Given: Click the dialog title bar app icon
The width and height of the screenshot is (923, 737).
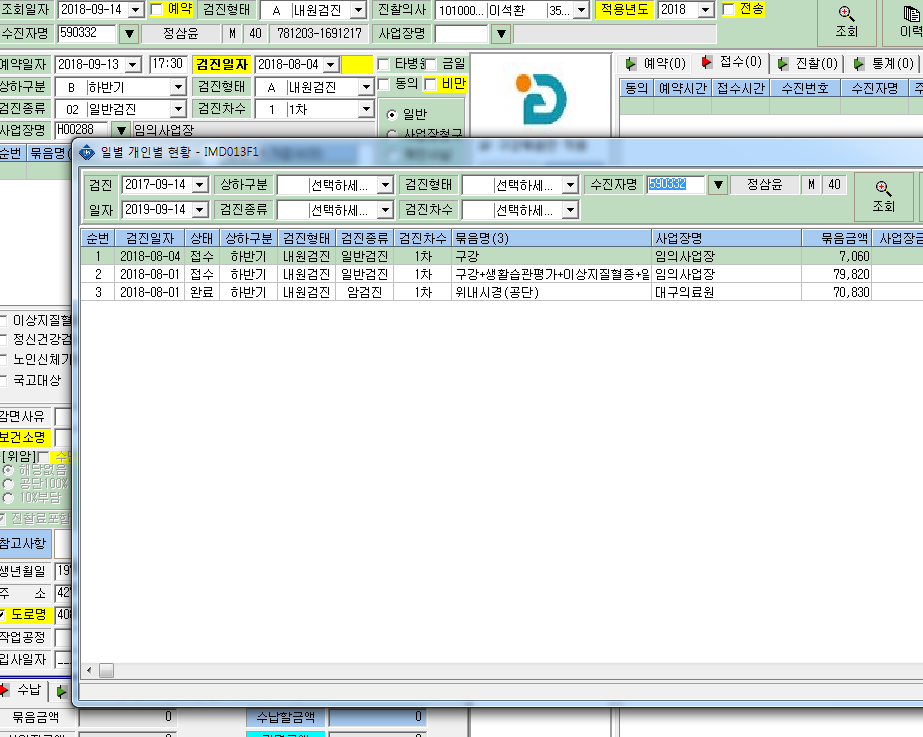Looking at the screenshot, I should [x=87, y=152].
